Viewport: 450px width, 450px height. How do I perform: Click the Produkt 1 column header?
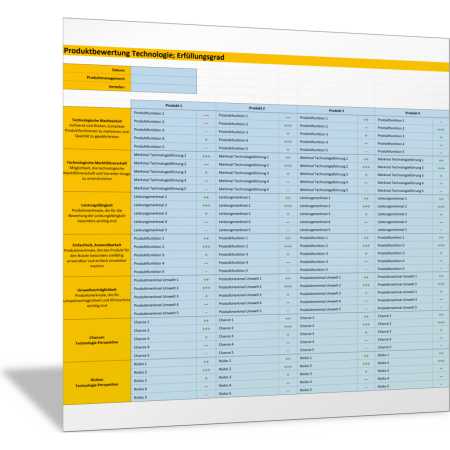173,105
